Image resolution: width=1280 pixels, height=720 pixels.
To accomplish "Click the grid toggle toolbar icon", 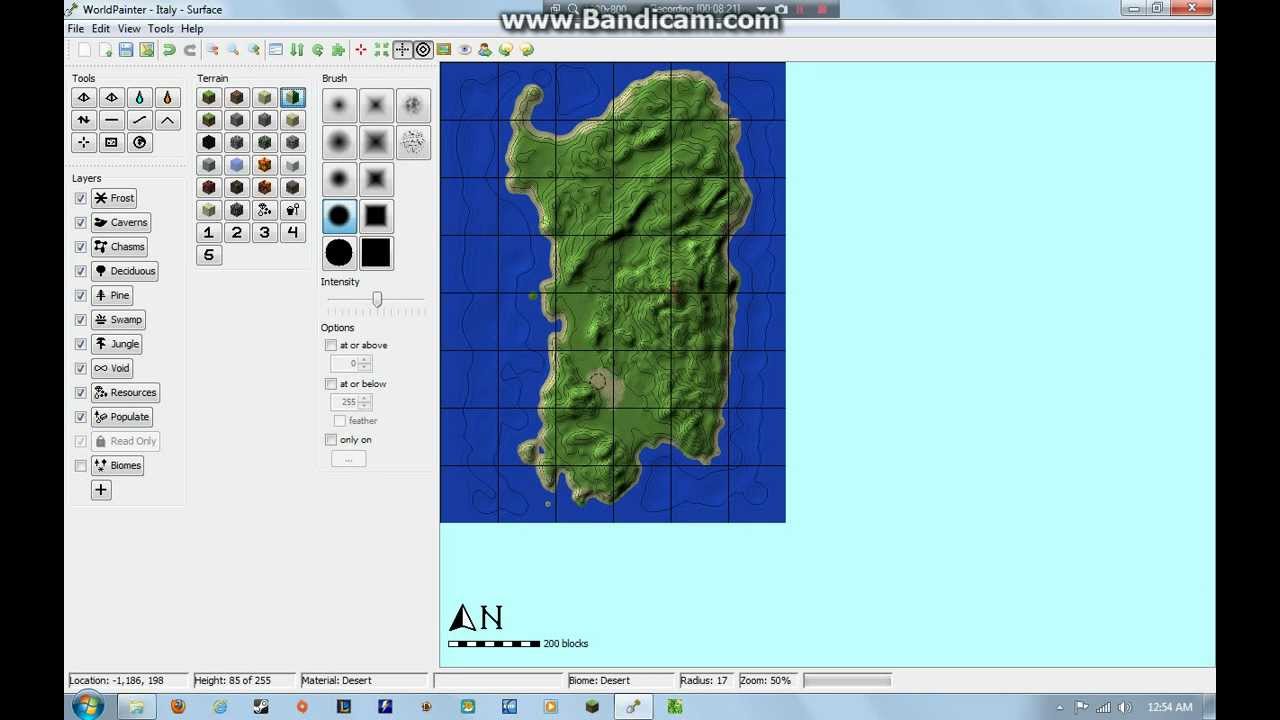I will tap(402, 50).
